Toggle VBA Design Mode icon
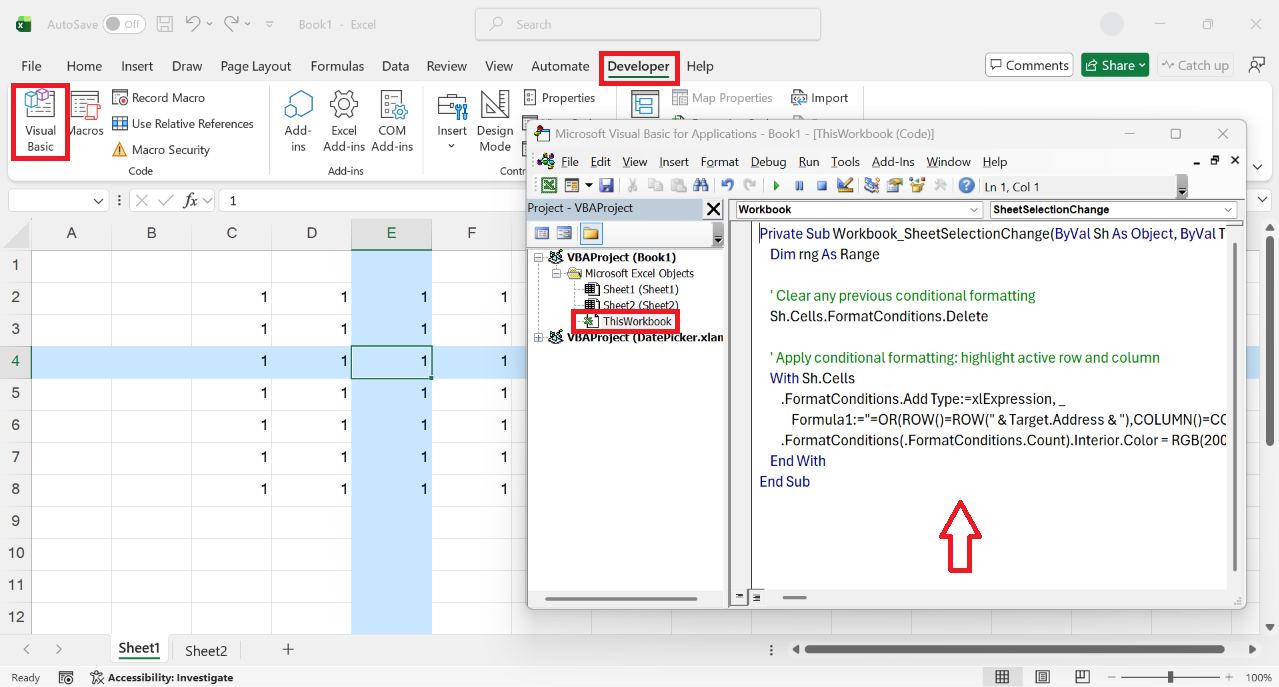 click(x=844, y=185)
